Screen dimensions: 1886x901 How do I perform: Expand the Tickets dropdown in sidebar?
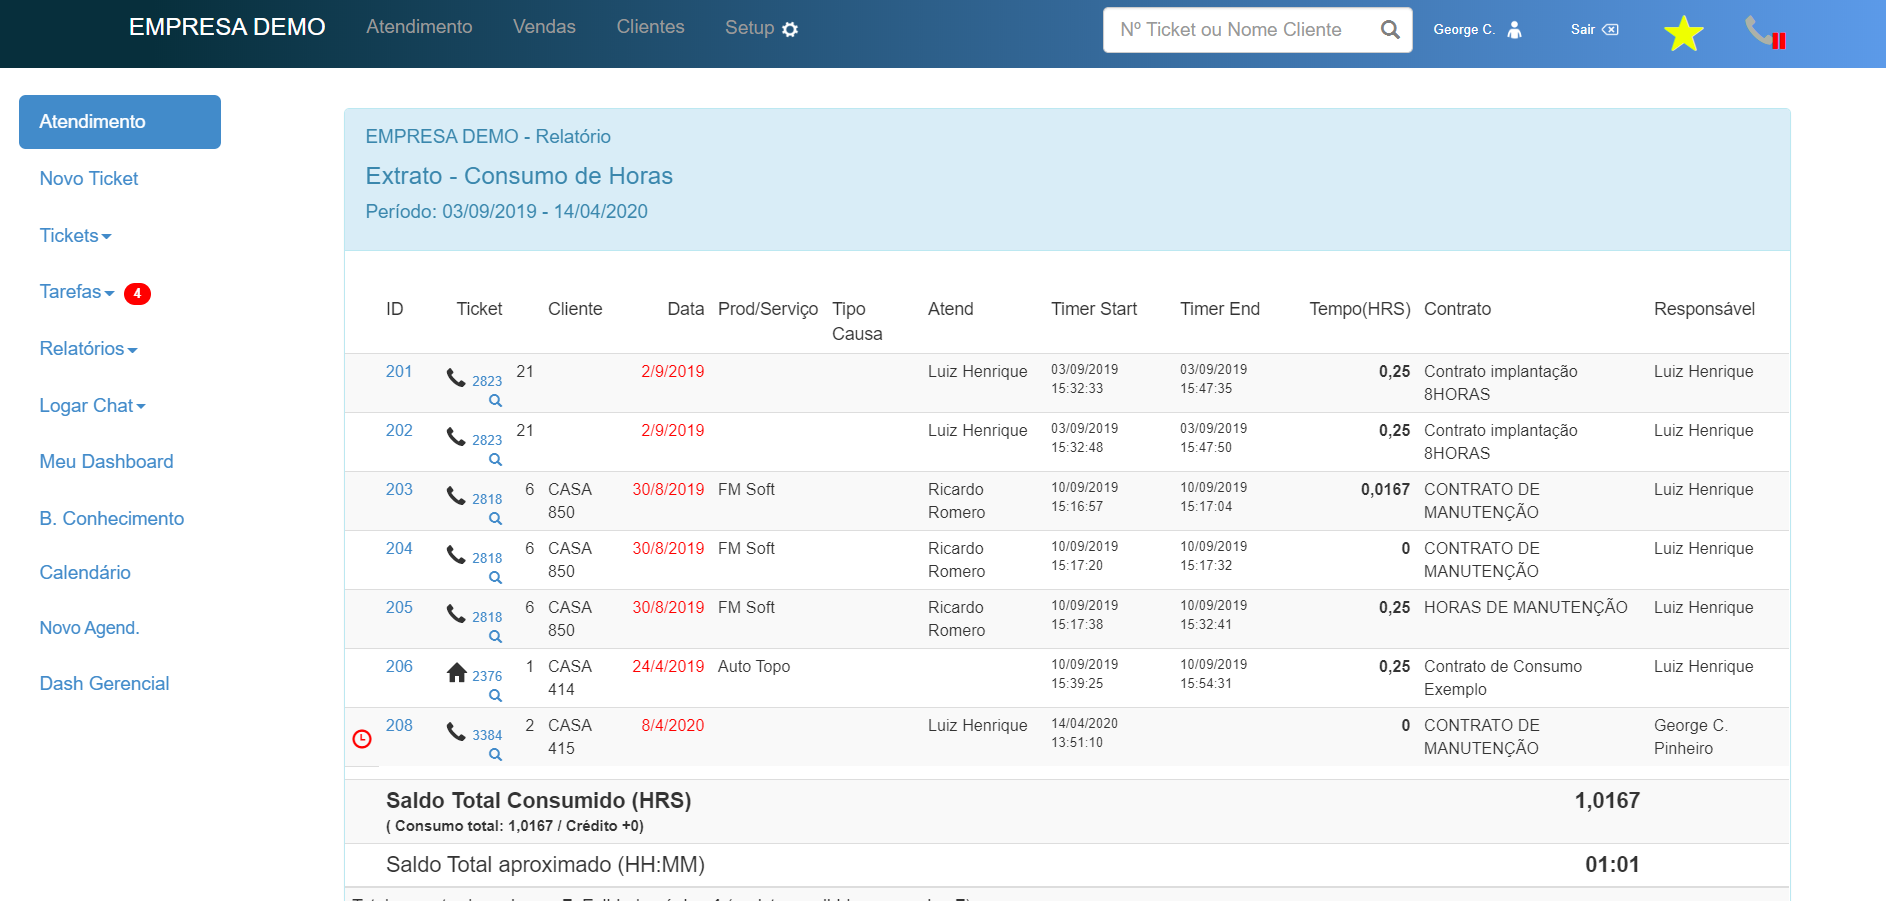pyautogui.click(x=75, y=235)
